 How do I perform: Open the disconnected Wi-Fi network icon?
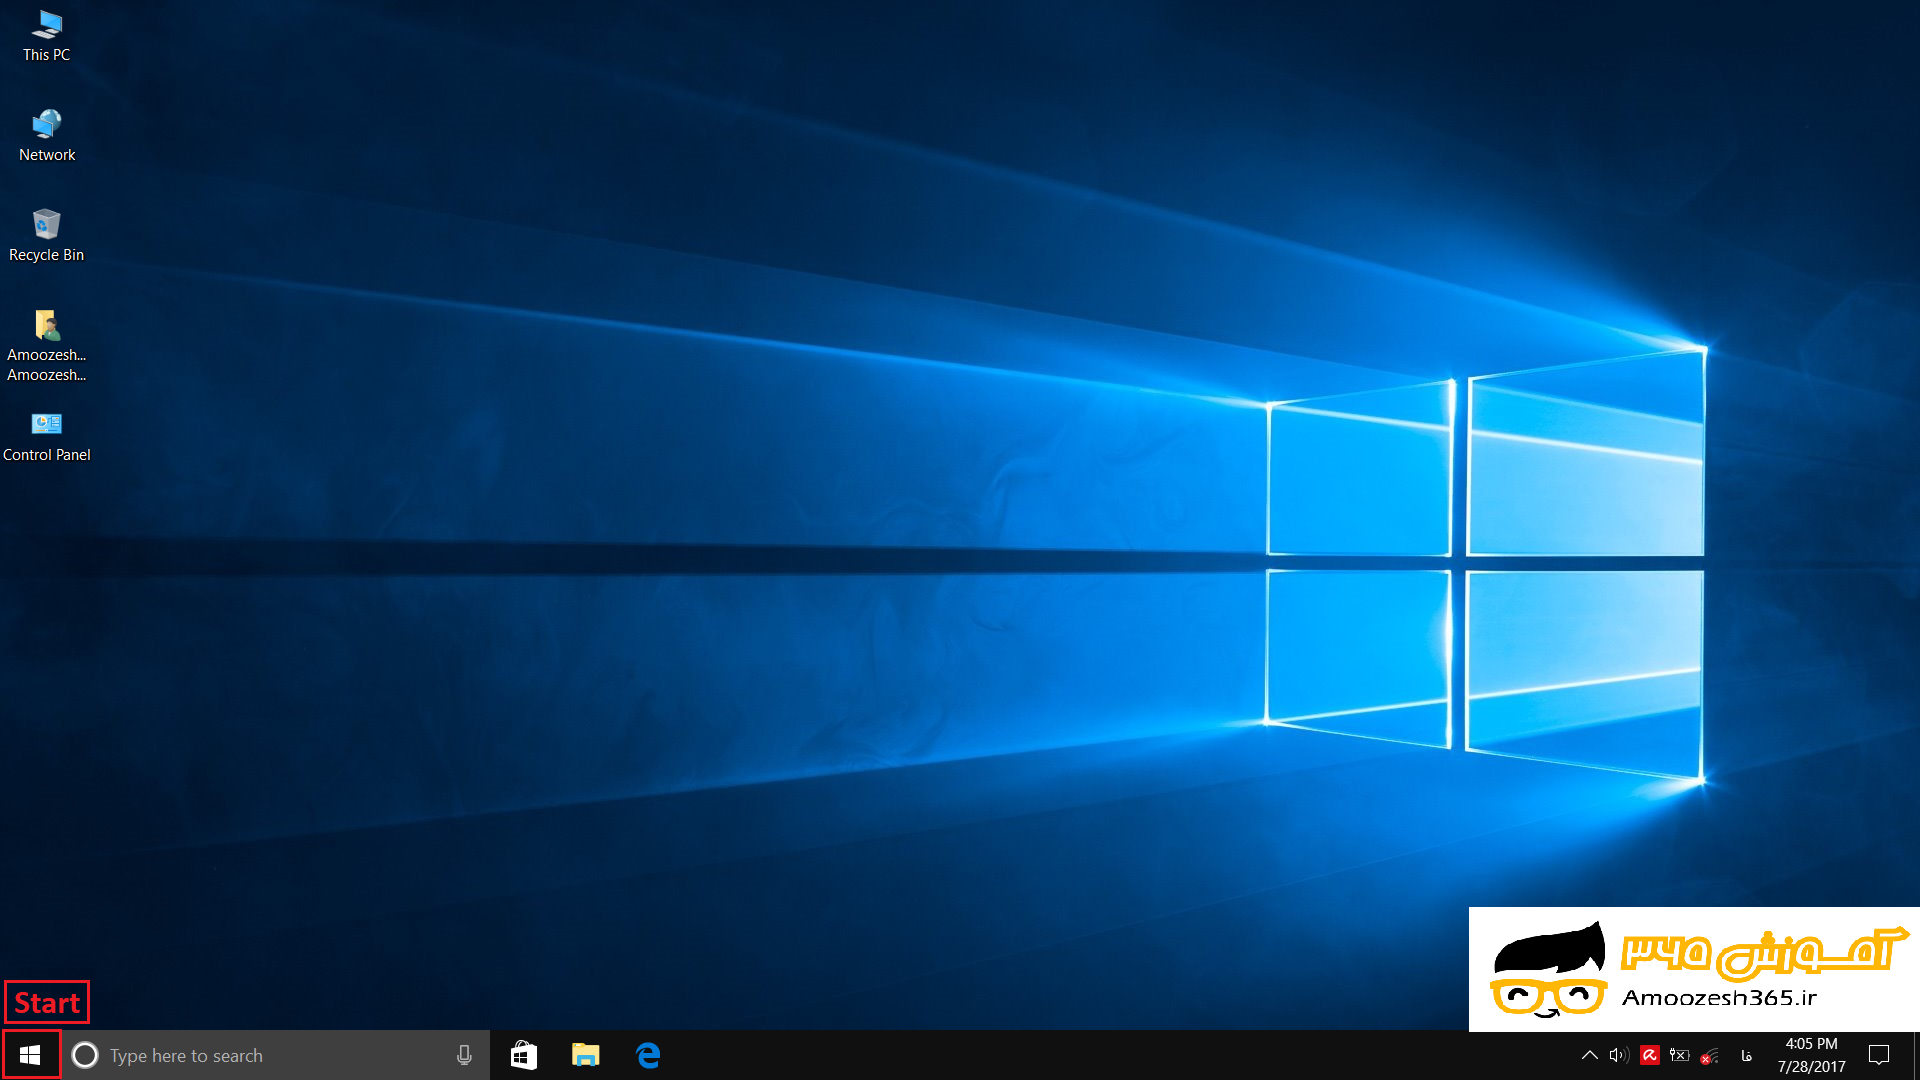[1710, 1055]
